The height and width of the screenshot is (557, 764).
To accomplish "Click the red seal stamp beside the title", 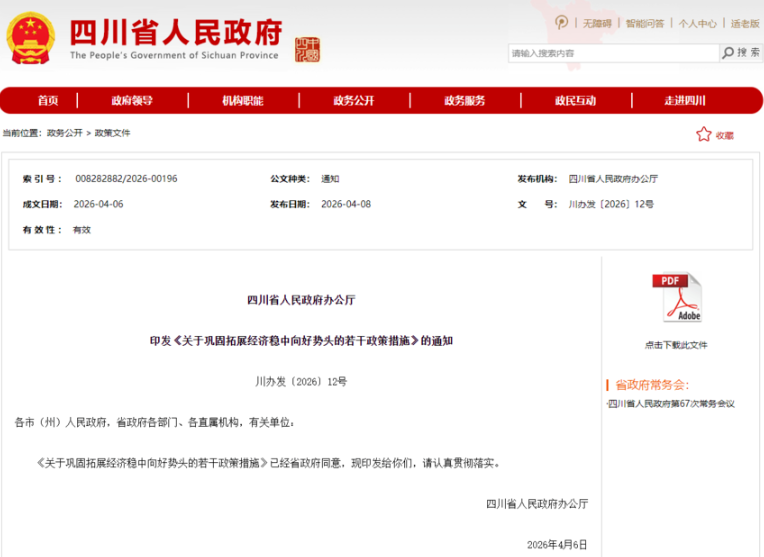I will pos(307,50).
